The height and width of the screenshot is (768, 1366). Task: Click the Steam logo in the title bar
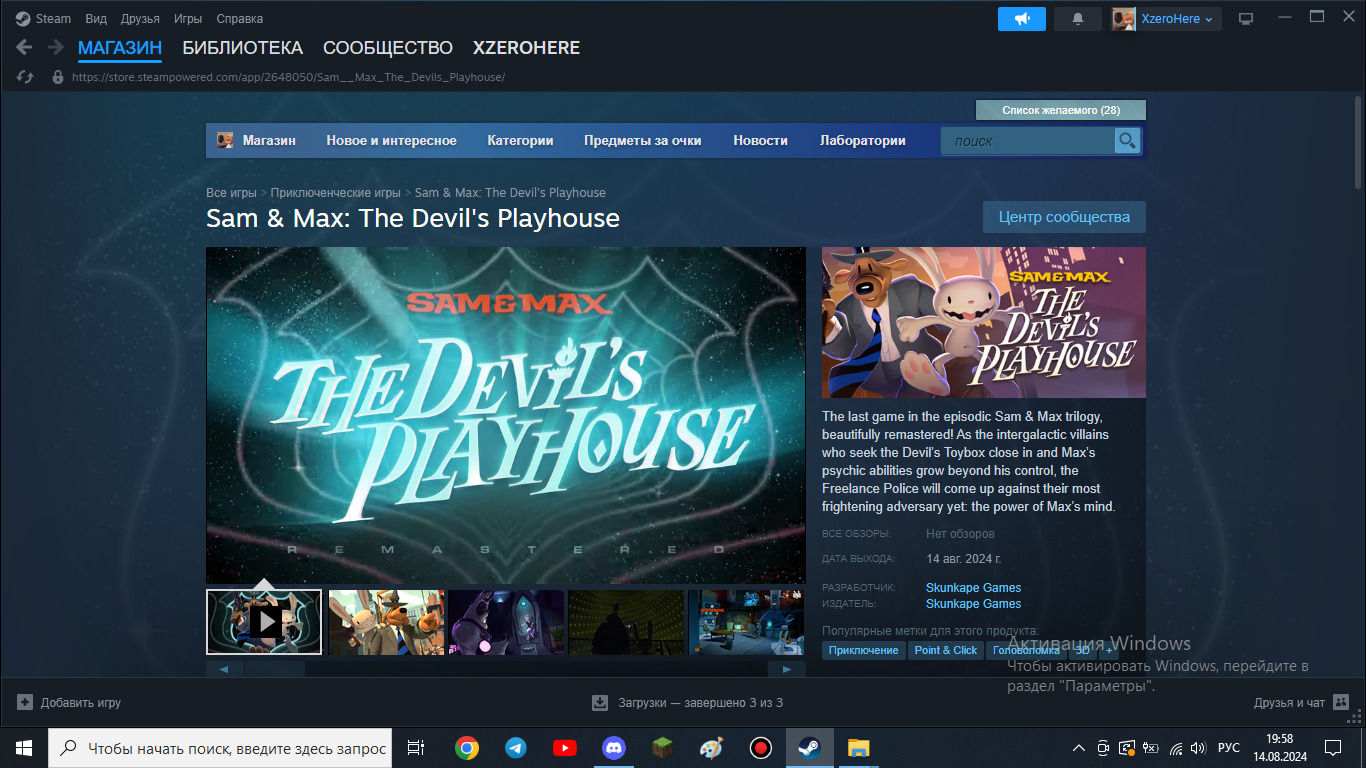click(x=23, y=19)
